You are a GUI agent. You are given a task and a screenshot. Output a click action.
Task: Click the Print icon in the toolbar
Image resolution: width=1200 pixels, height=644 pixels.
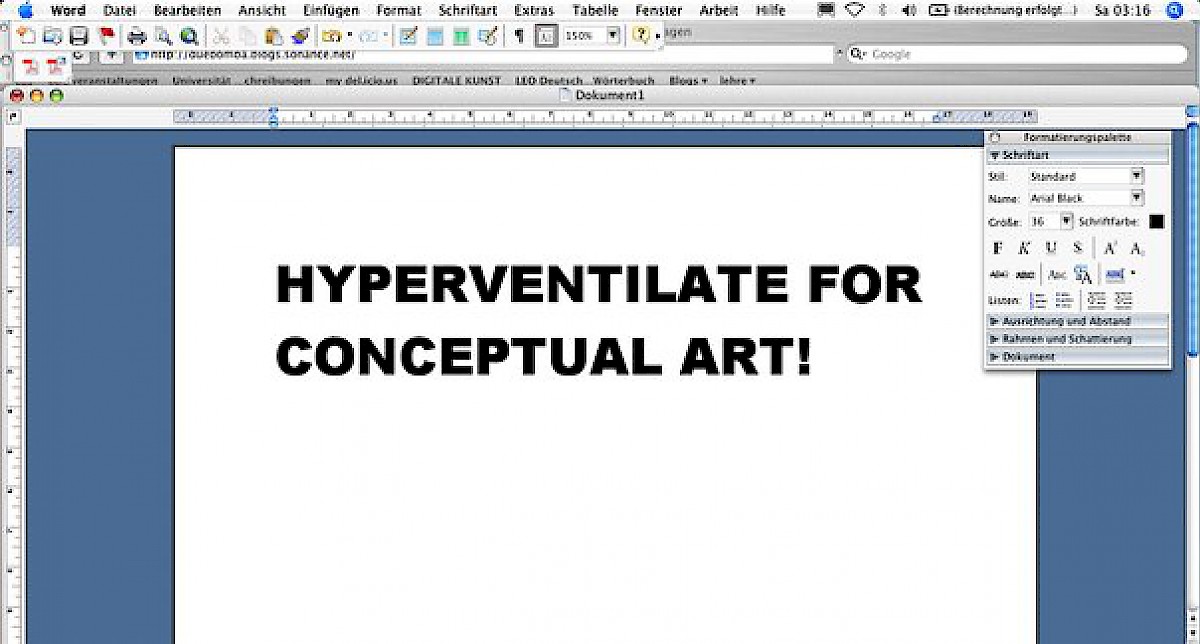(137, 36)
